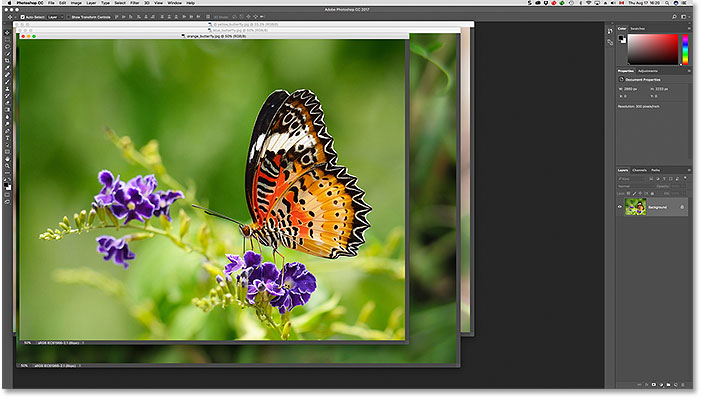This screenshot has width=701, height=398.
Task: Open the Color panel flyout menu
Action: click(x=689, y=28)
